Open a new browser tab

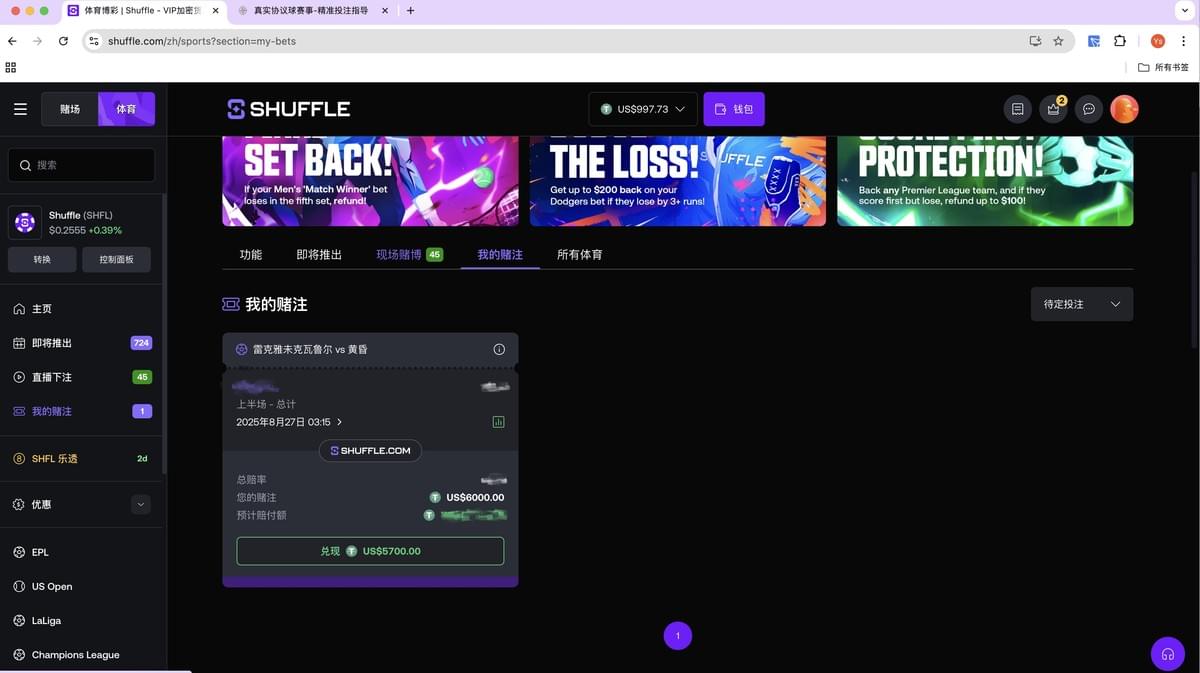pos(410,11)
